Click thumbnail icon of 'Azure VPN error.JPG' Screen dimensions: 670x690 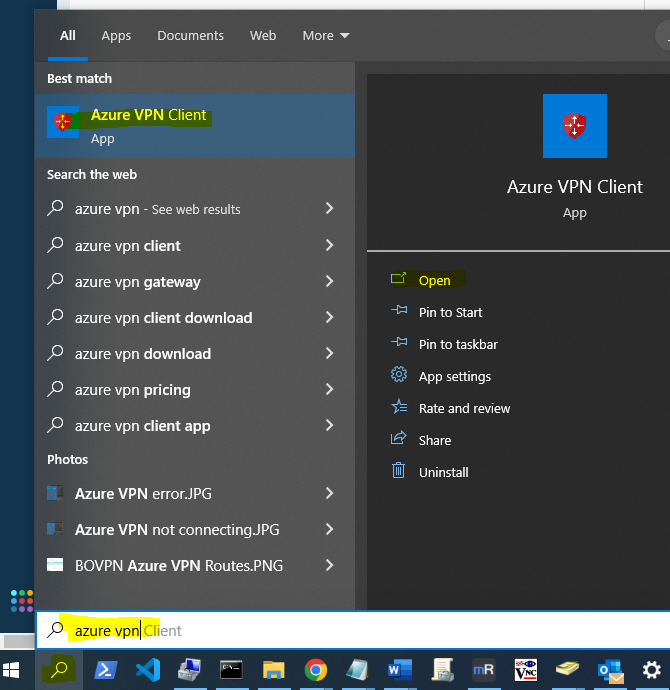(55, 493)
